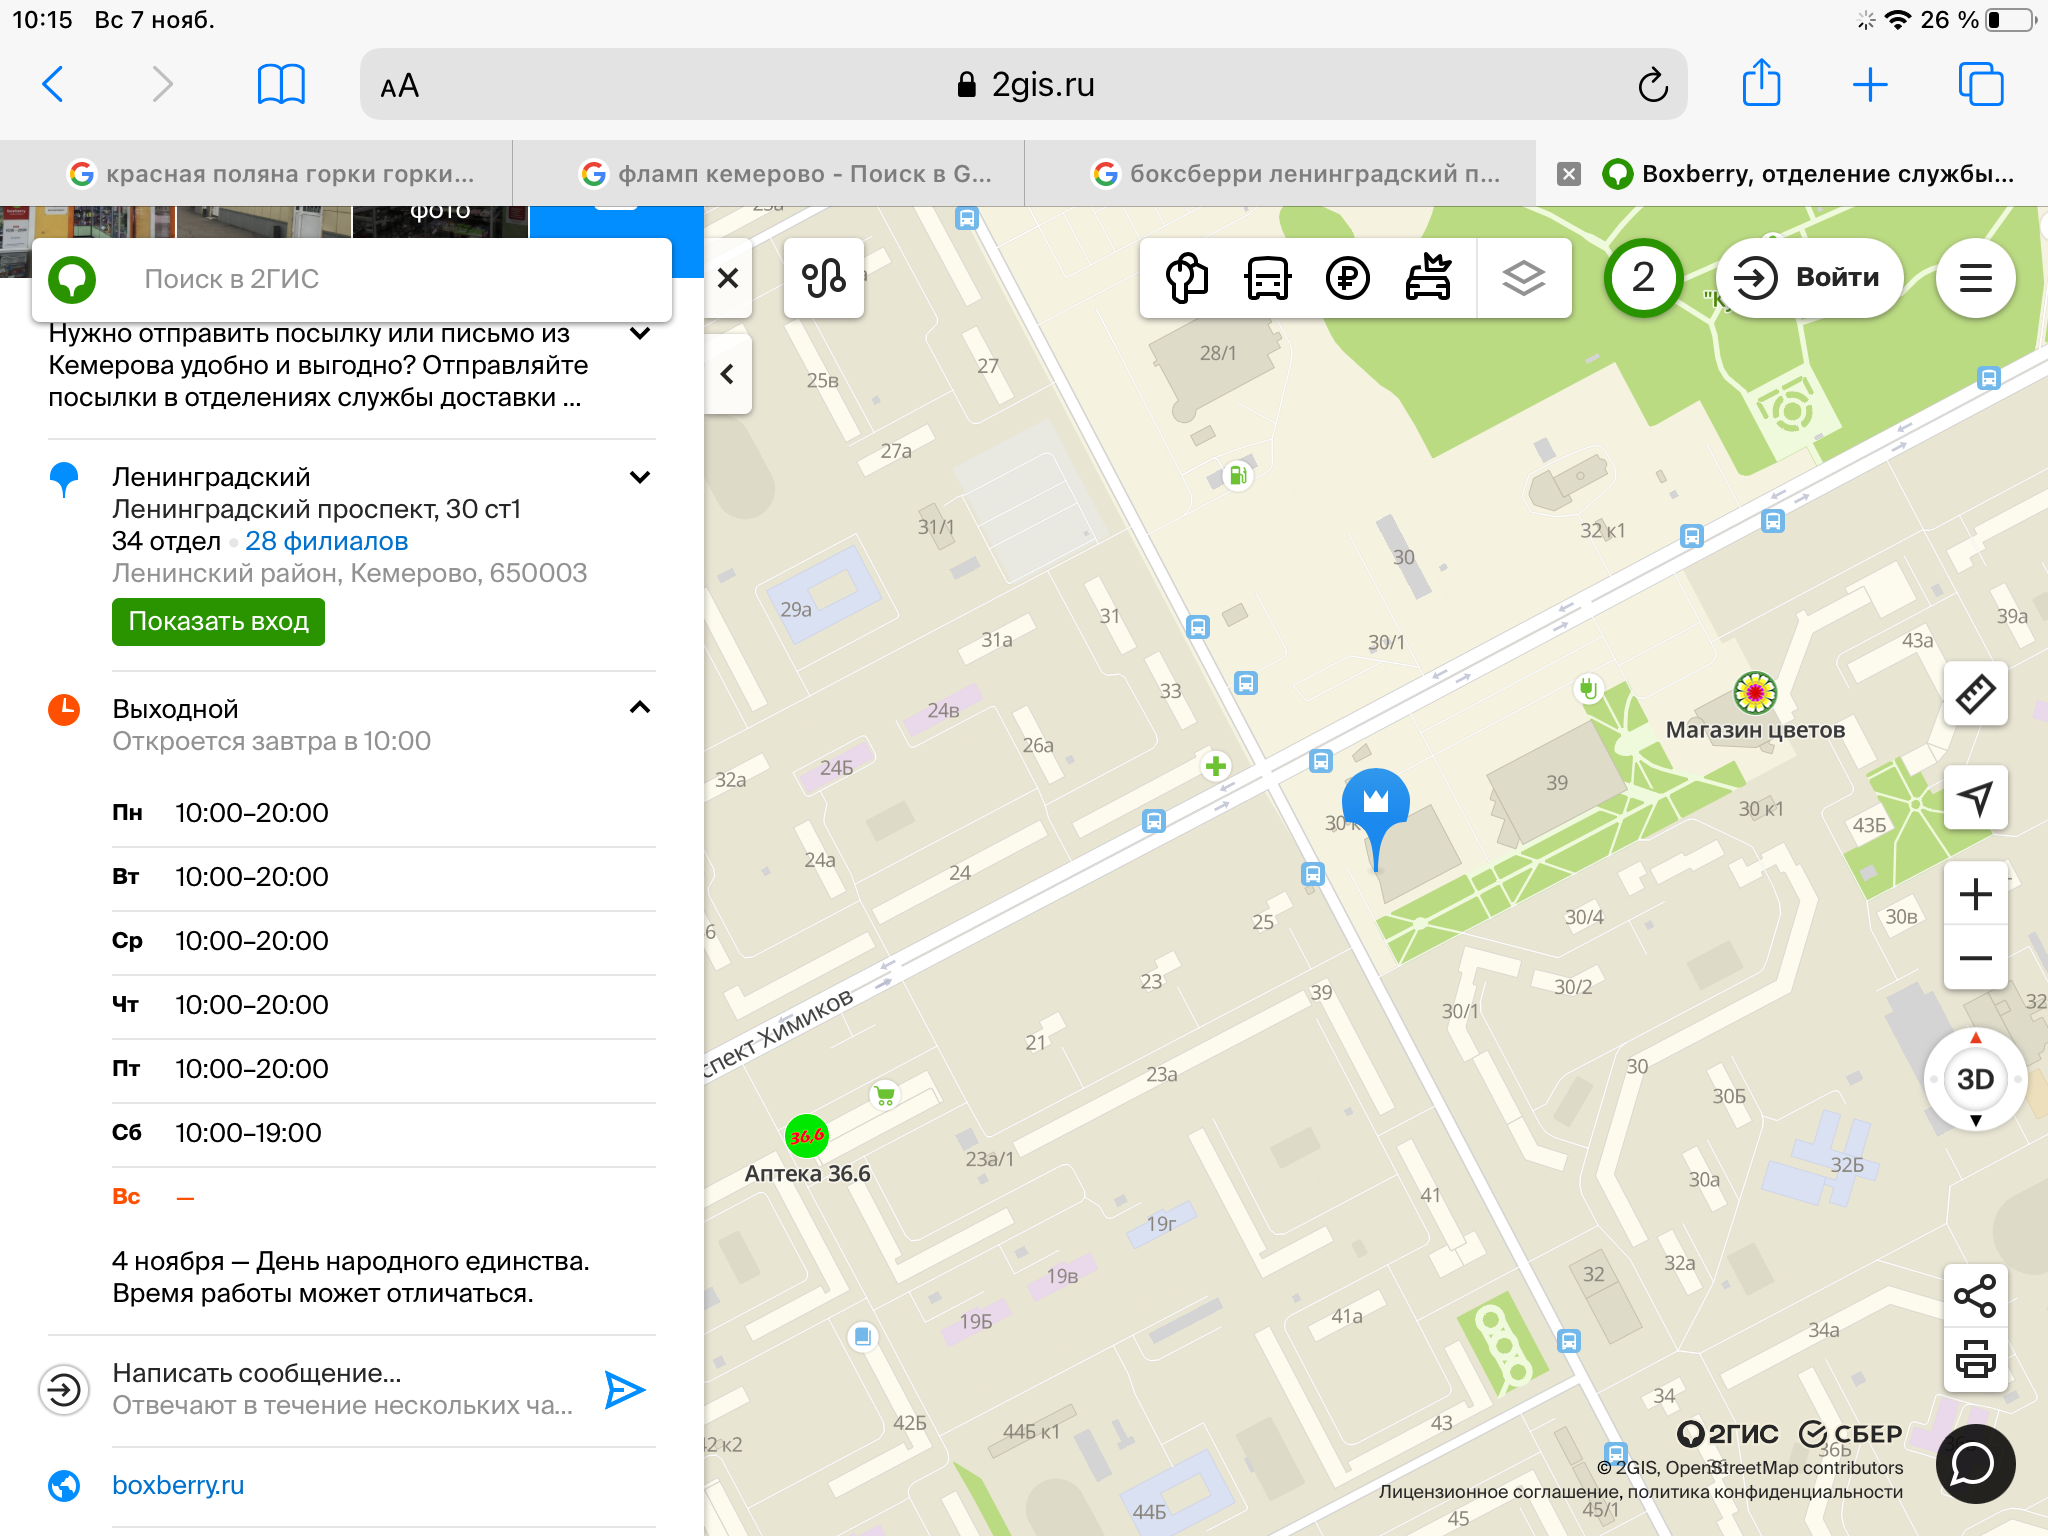Collapse the side panel arrow
The width and height of the screenshot is (2048, 1536).
728,374
